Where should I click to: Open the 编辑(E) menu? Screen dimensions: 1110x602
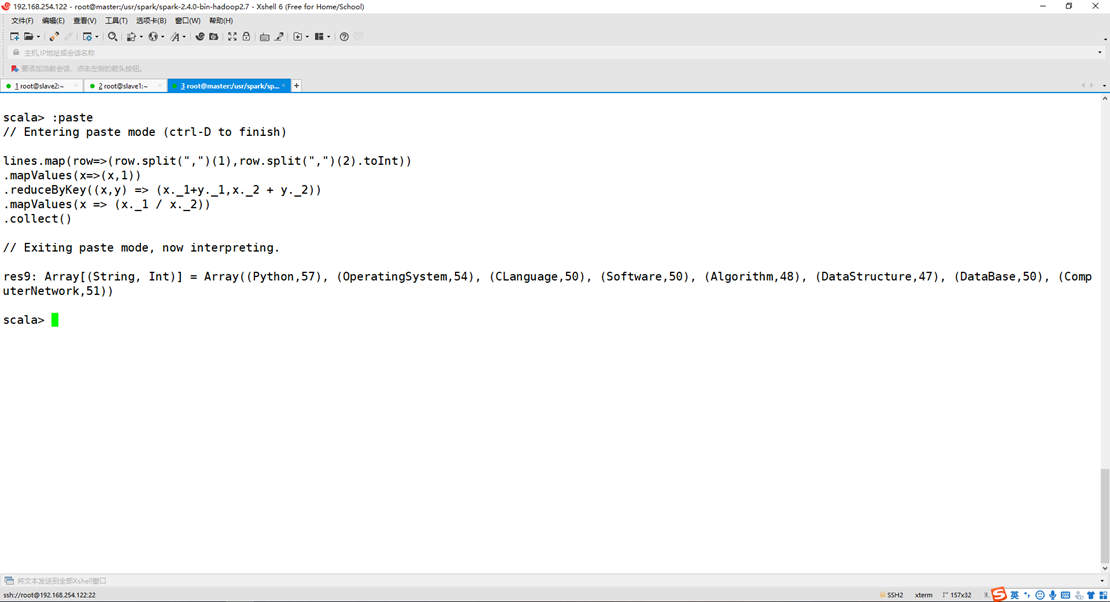pos(53,21)
